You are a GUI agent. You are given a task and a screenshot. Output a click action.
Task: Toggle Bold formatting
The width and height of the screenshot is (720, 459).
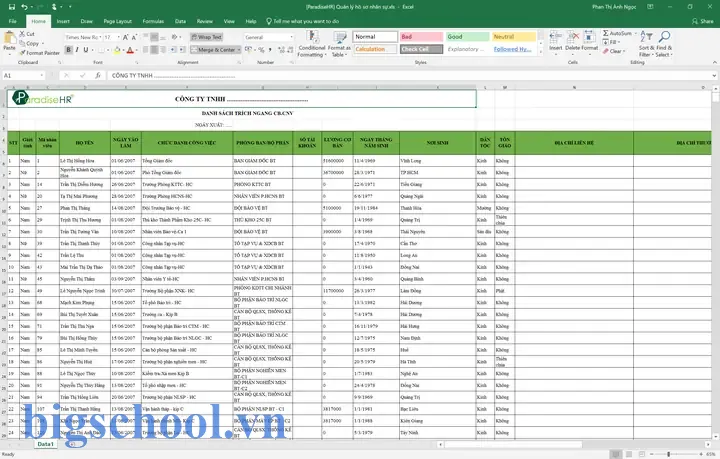click(68, 50)
